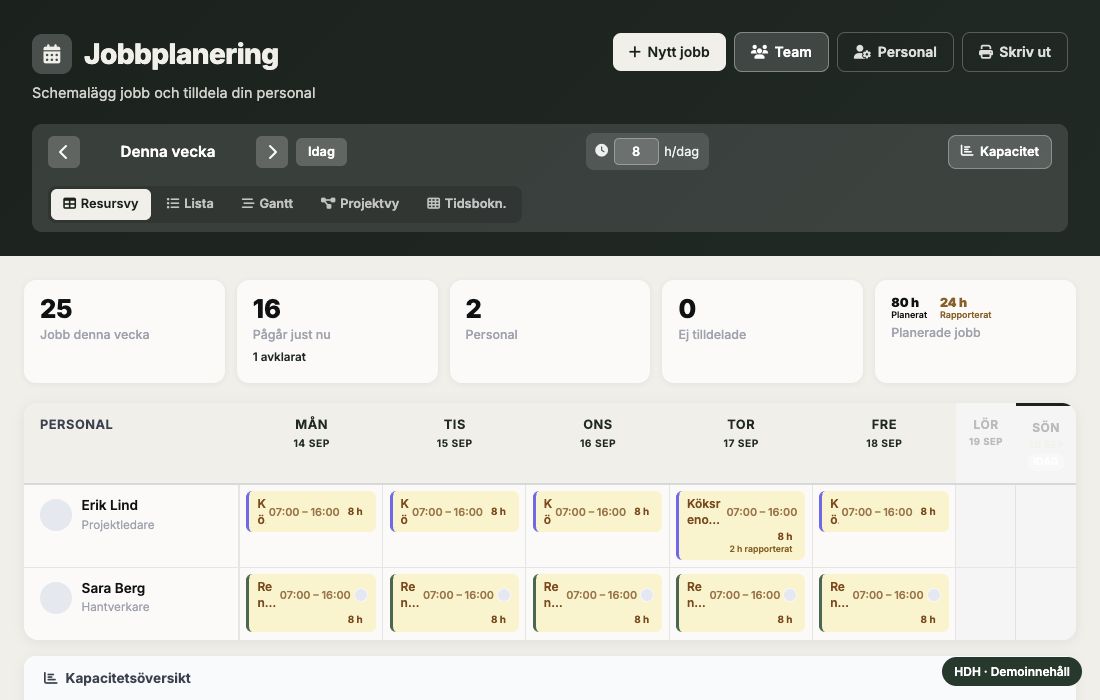Switch to Lista tab
1100x700 pixels.
(190, 203)
